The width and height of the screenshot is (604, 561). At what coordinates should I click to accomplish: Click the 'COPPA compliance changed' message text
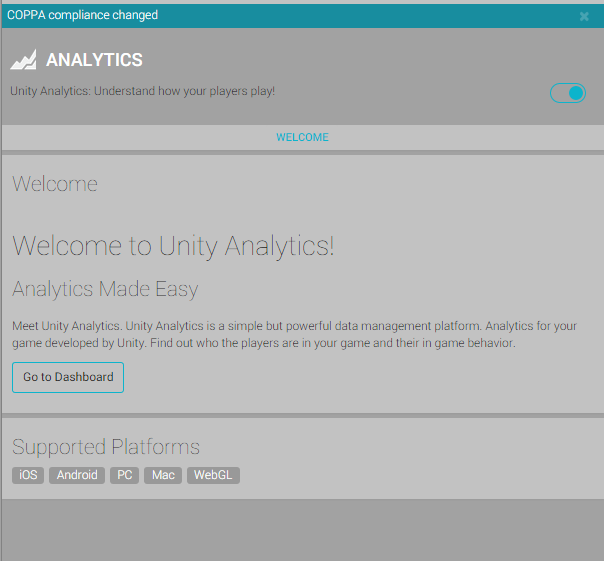point(82,15)
